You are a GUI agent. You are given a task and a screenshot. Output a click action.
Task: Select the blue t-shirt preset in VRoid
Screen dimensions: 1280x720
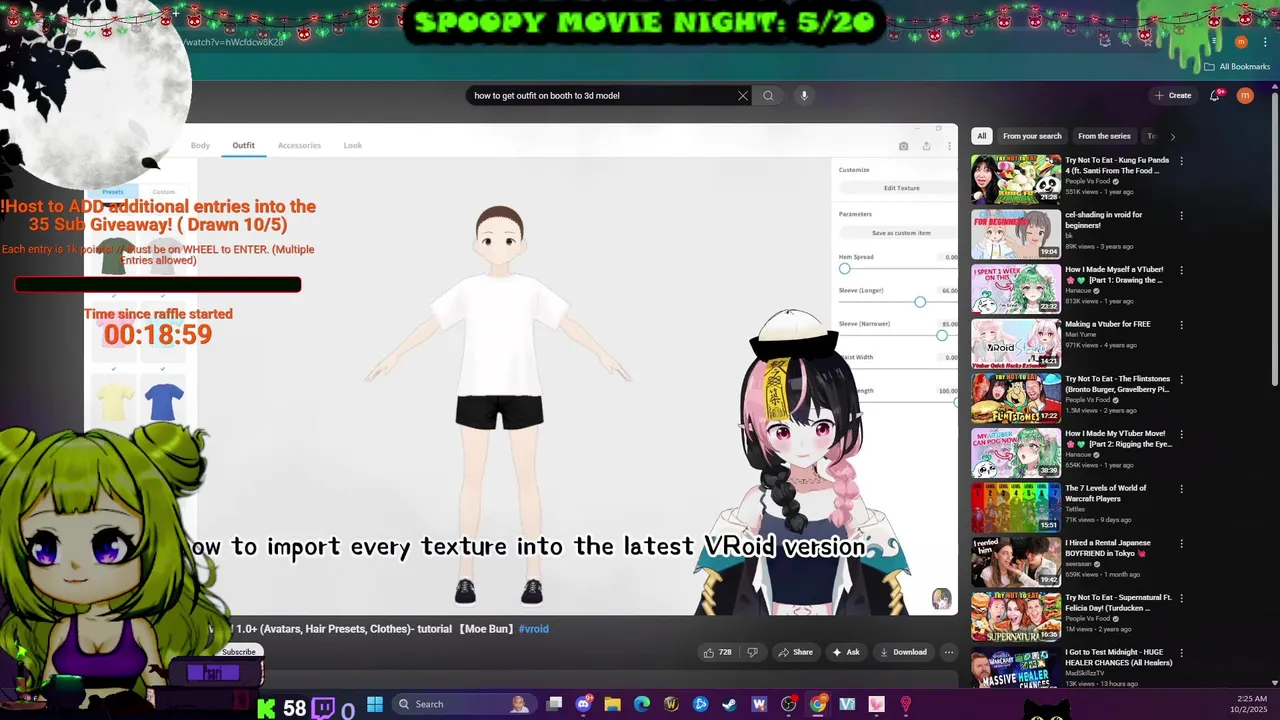tap(164, 402)
